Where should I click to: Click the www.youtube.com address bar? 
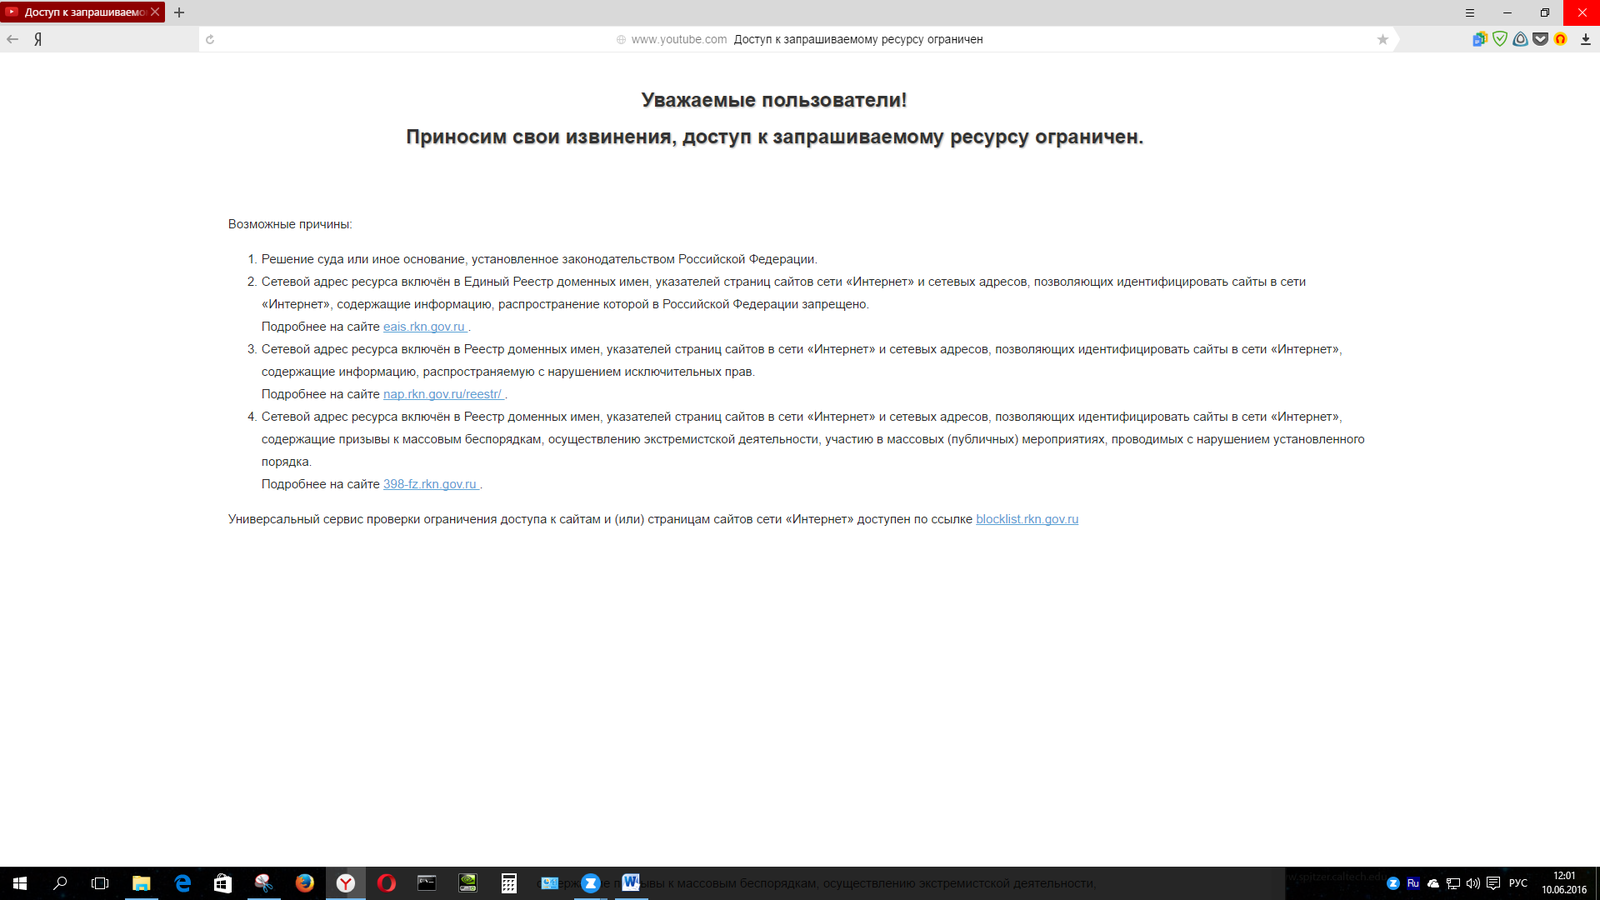pos(679,39)
